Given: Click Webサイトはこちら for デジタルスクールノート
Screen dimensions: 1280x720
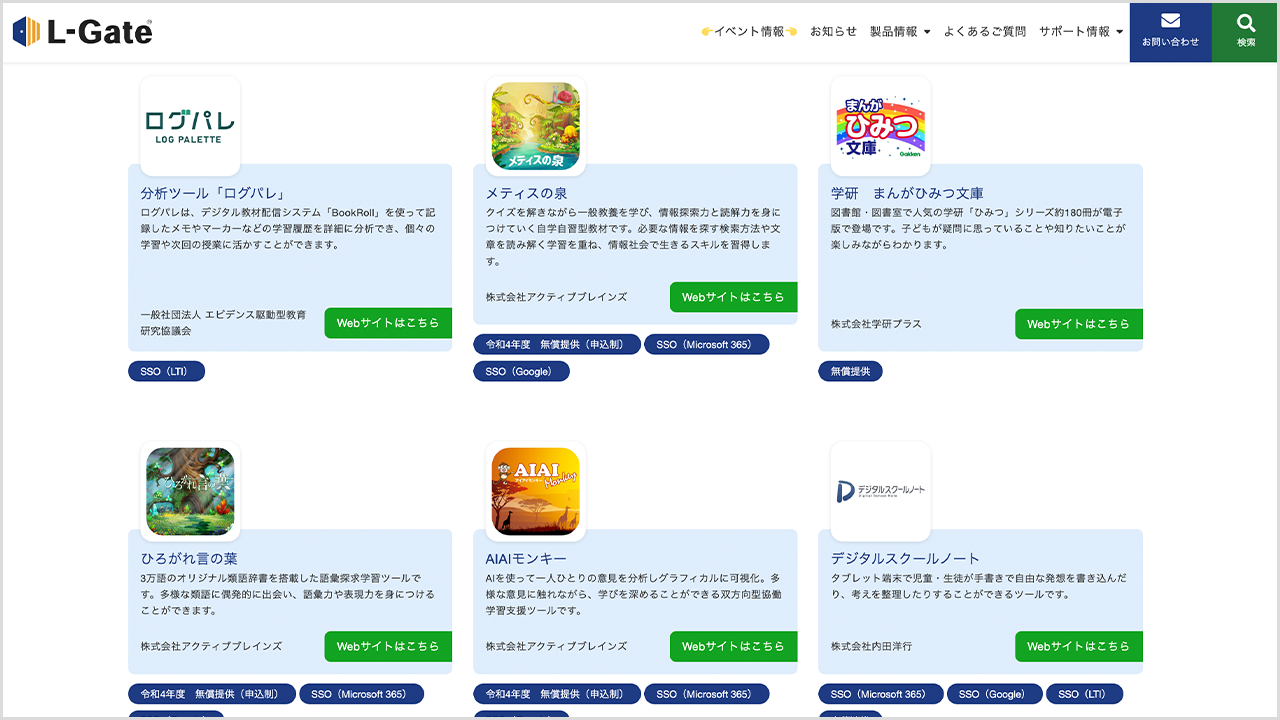Looking at the screenshot, I should coord(1078,646).
